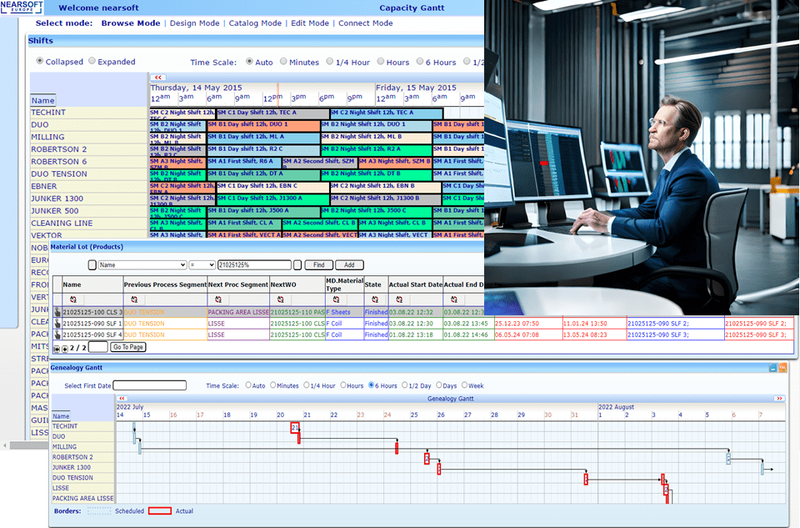800x528 pixels.
Task: Clear the Actual End Date column filter
Action: pos(454,299)
